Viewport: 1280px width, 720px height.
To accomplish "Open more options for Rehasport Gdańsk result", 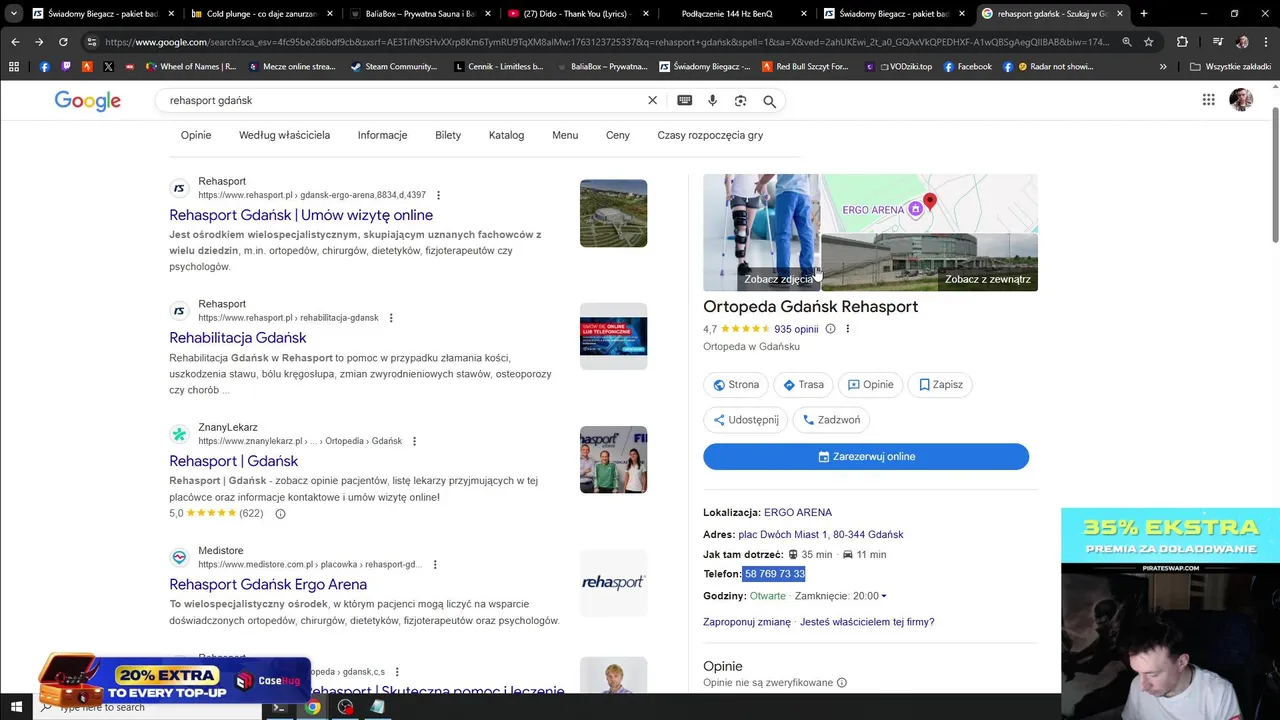I will click(x=438, y=195).
